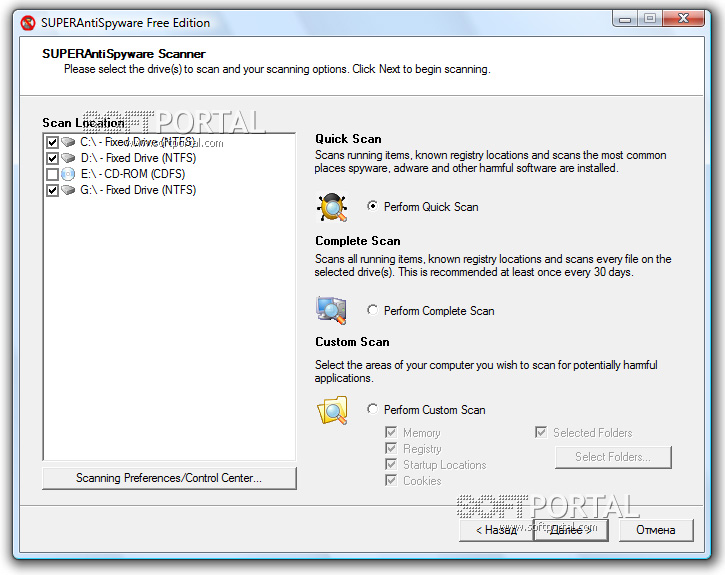Click the Complete Scan computer icon

tap(331, 310)
